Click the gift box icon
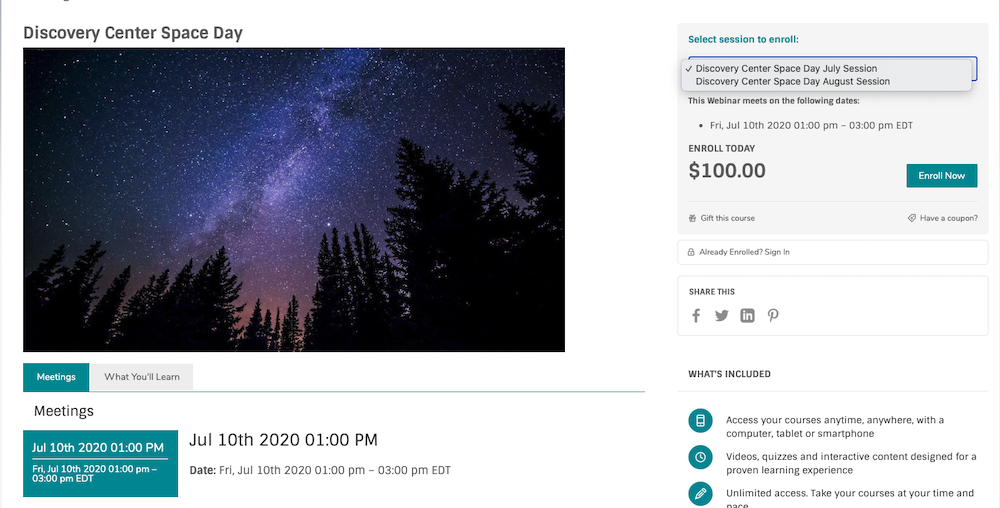Viewport: 1000px width, 508px height. coord(692,218)
